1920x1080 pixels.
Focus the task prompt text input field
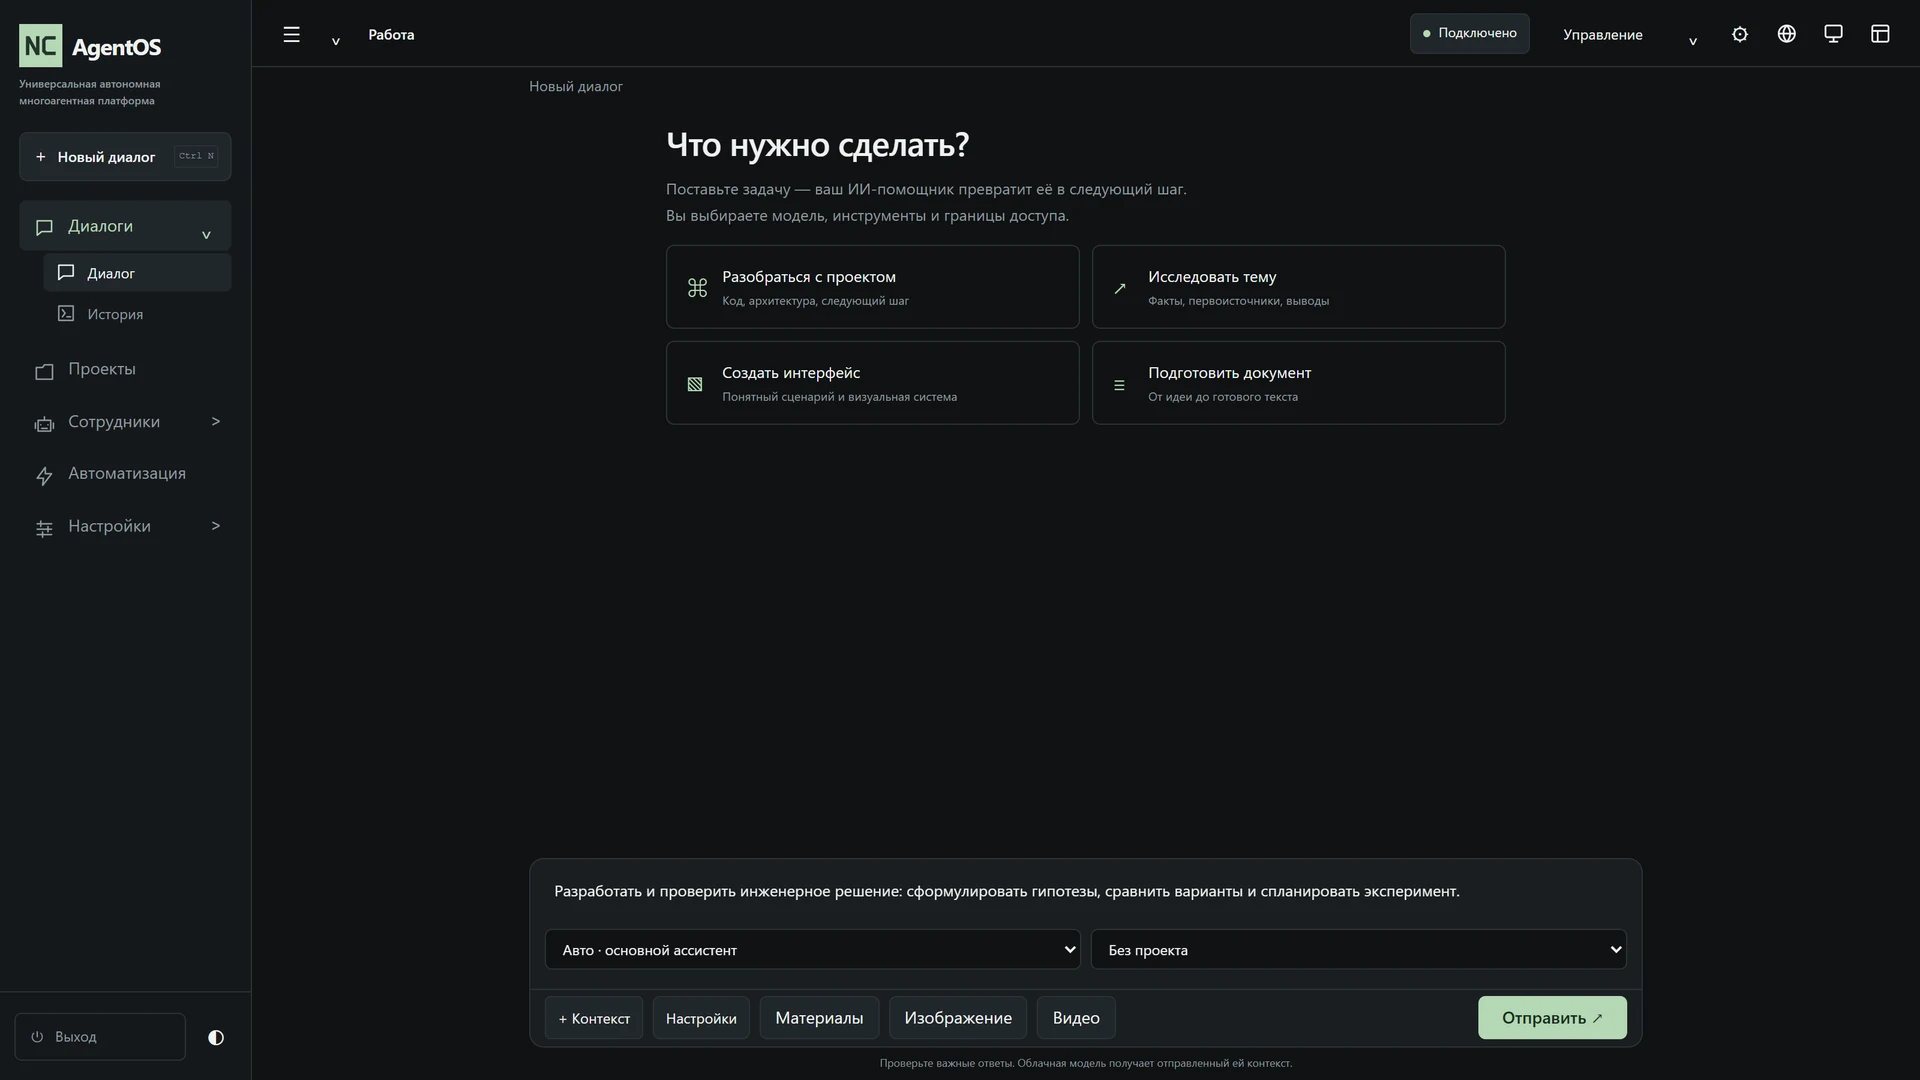[1085, 891]
